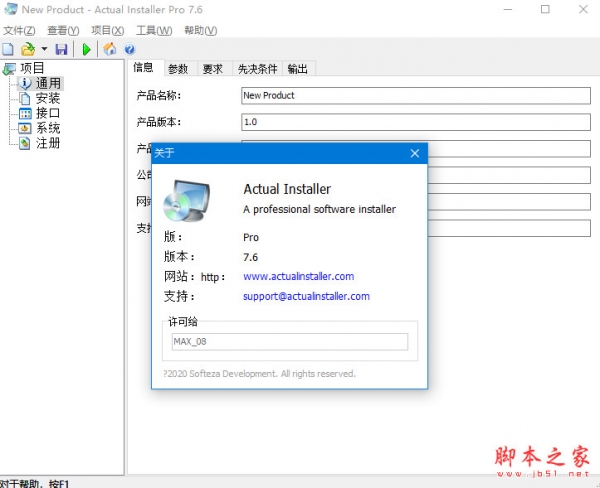Open the Home page toolbar icon
Image resolution: width=600 pixels, height=488 pixels.
(110, 49)
